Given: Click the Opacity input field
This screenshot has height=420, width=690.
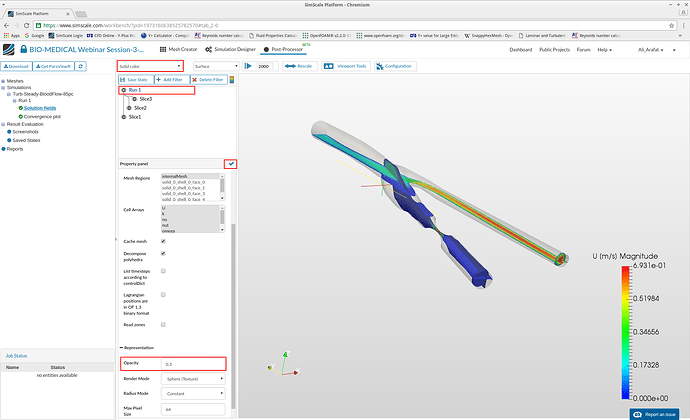Looking at the screenshot, I should coord(193,364).
